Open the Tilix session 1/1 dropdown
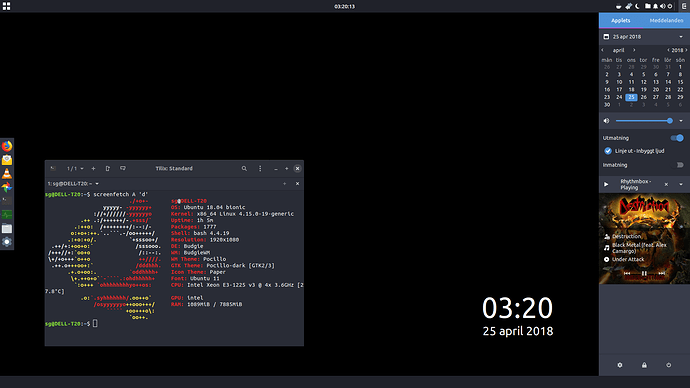Viewport: 690px width, 388px height. [75, 168]
